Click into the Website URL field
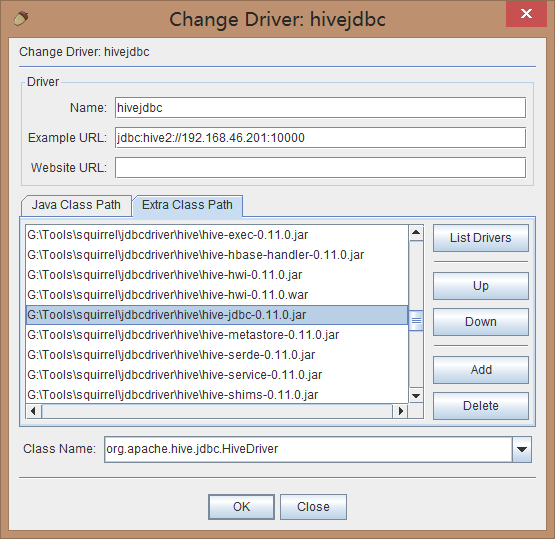Image resolution: width=555 pixels, height=539 pixels. 320,168
